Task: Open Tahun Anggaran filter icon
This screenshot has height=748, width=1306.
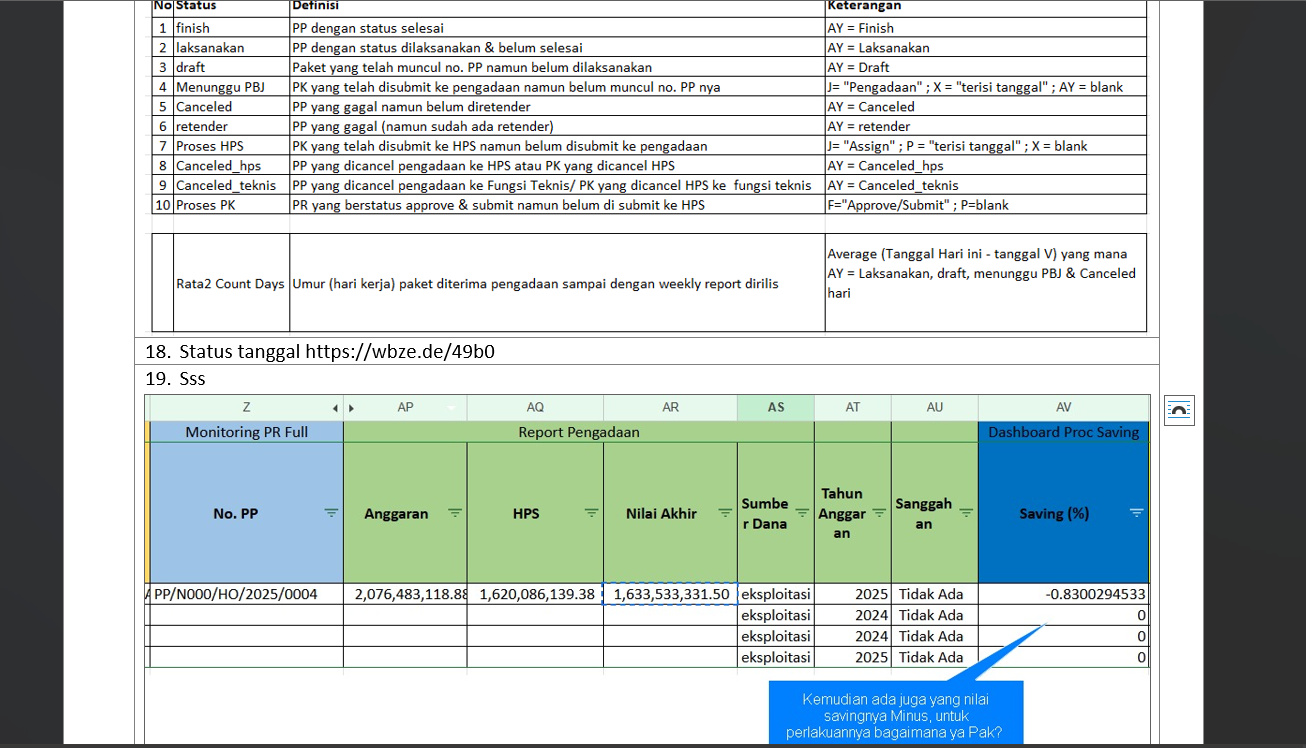Action: (x=879, y=513)
